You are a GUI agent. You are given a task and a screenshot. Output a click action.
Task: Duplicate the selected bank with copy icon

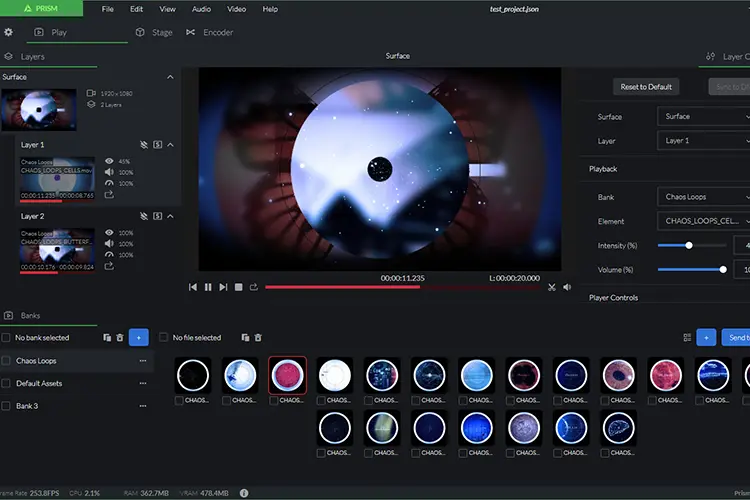[x=107, y=338]
